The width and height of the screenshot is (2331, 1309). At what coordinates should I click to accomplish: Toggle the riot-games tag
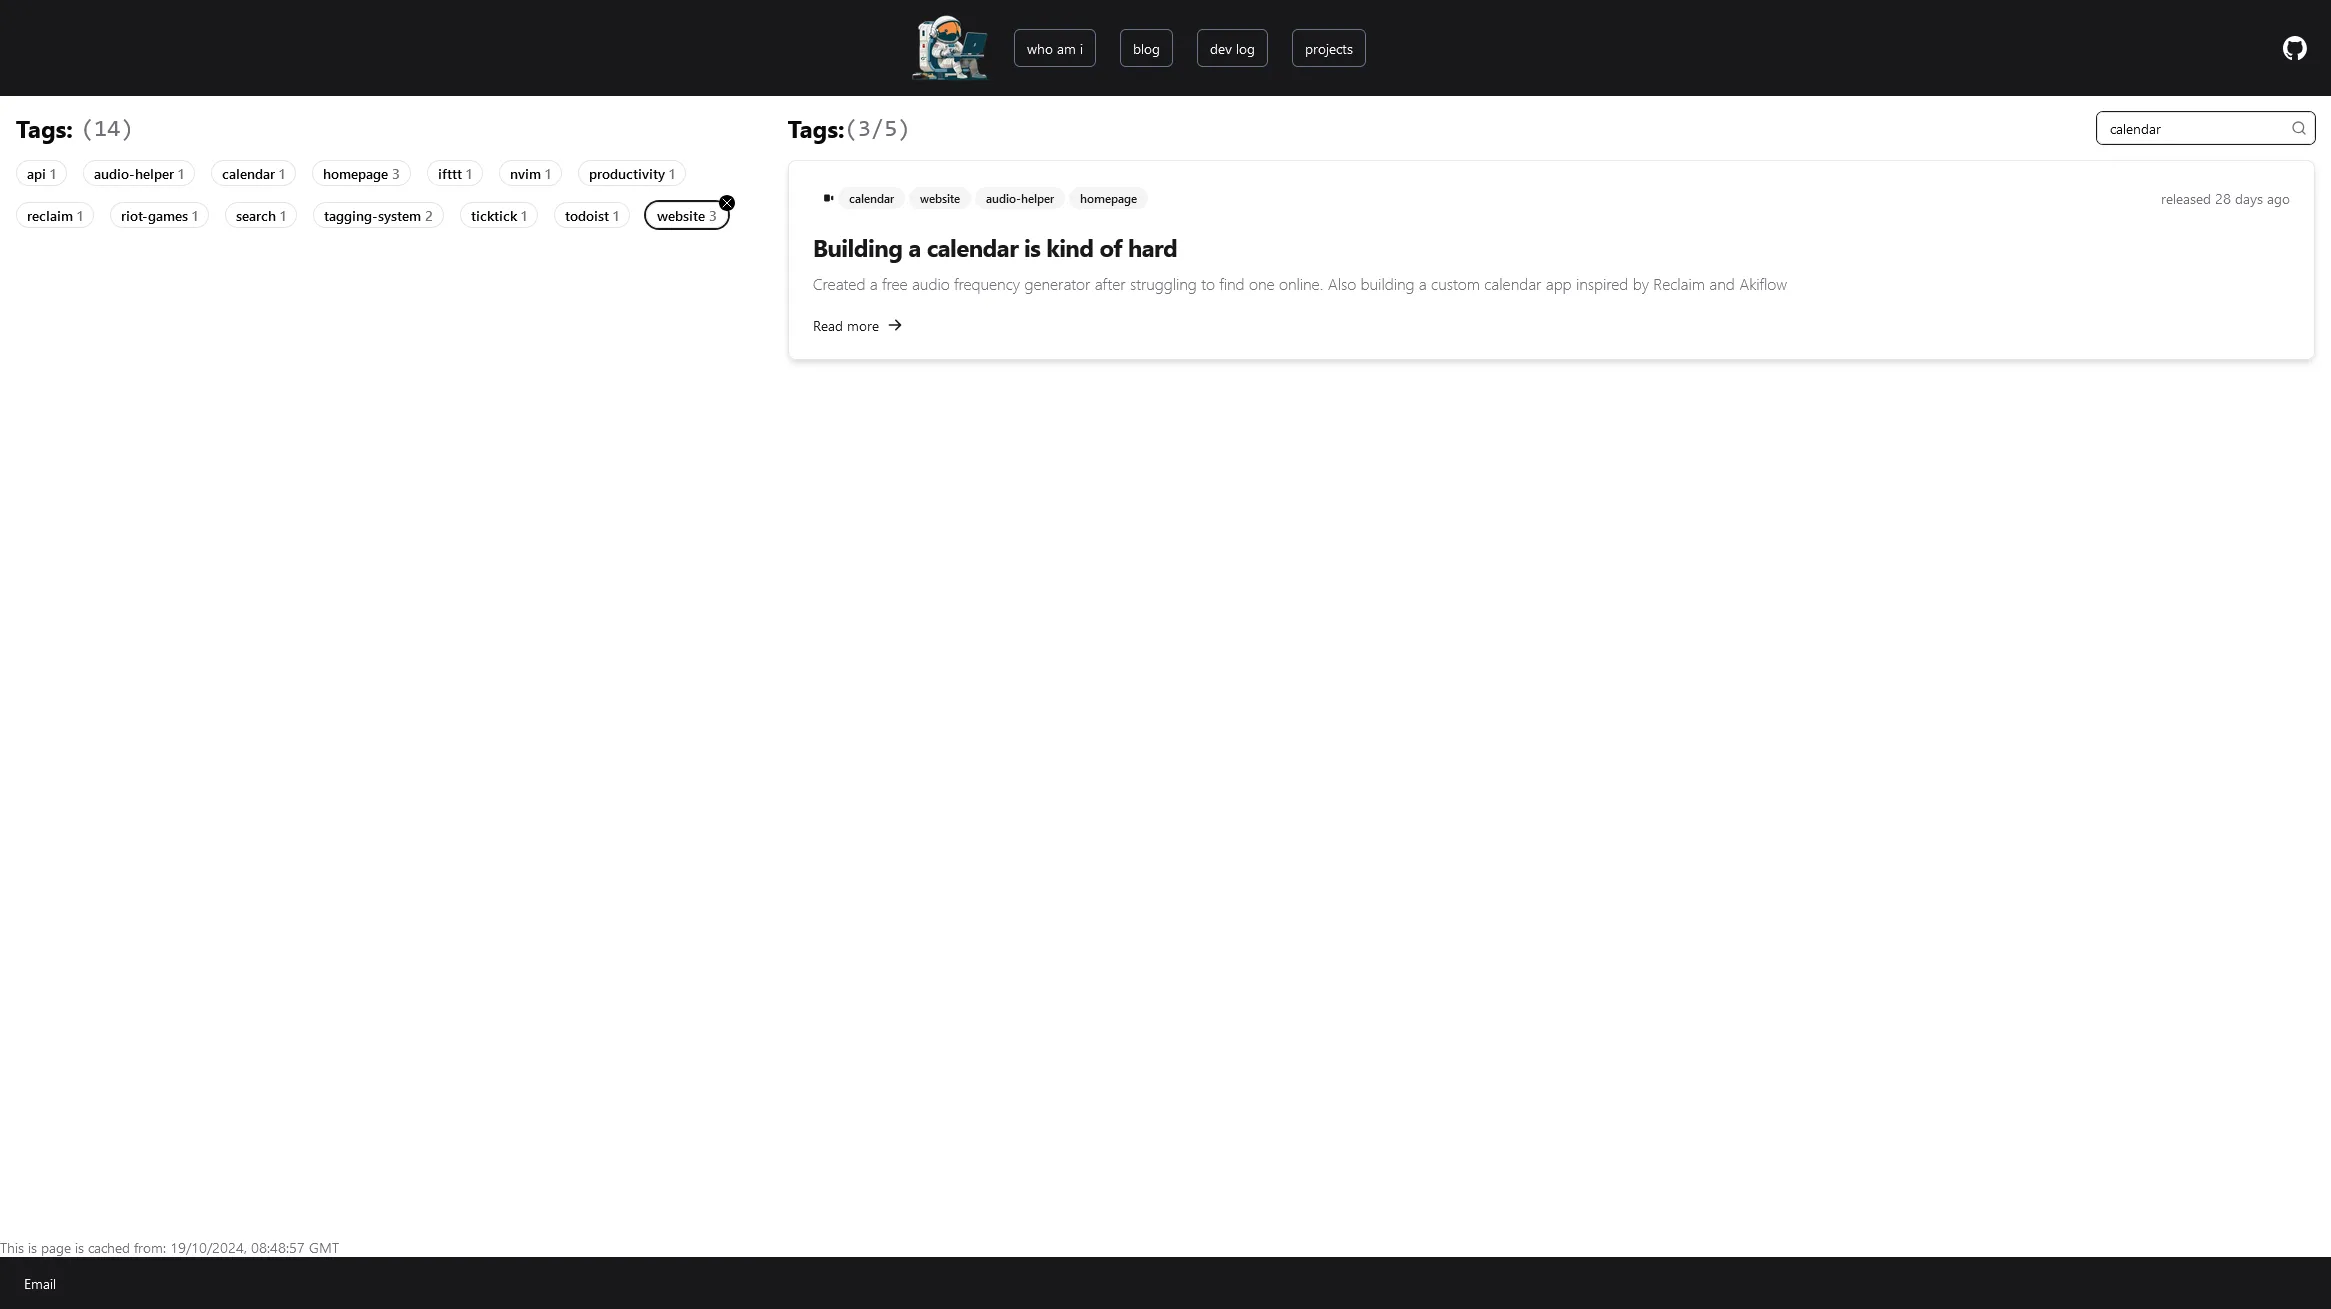pyautogui.click(x=159, y=216)
